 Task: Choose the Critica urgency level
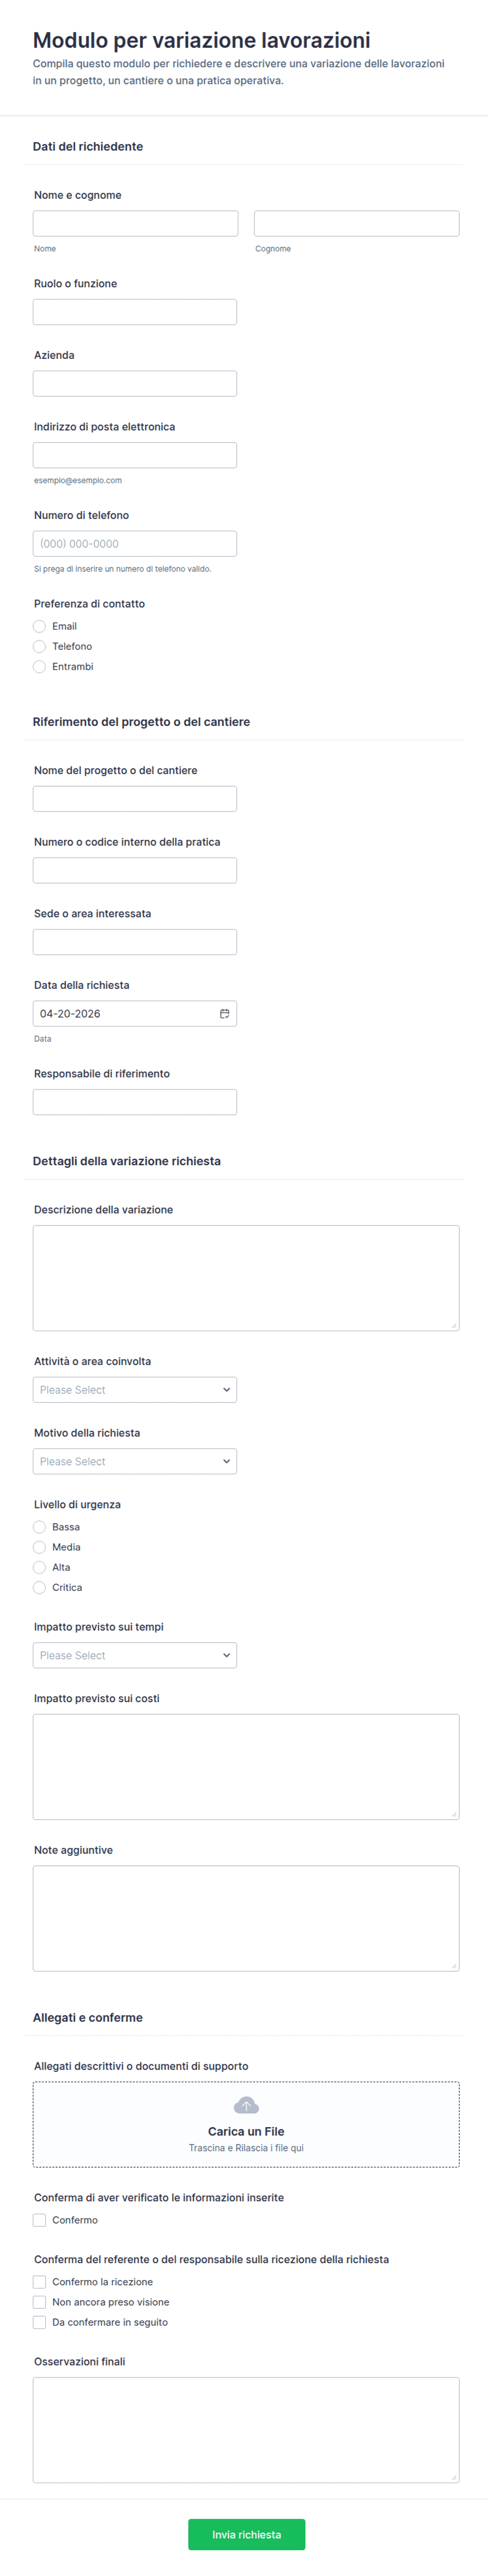pyautogui.click(x=40, y=1587)
